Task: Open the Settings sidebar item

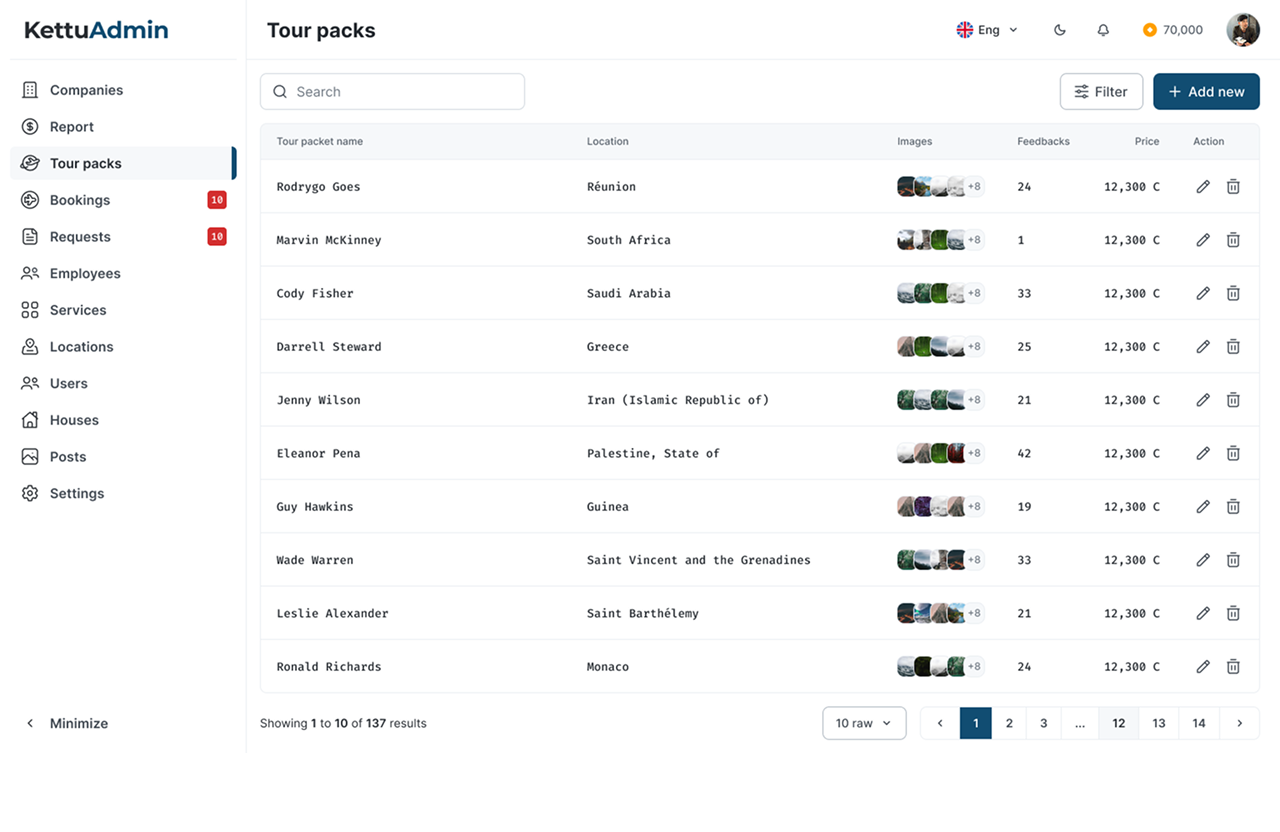Action: pos(77,493)
